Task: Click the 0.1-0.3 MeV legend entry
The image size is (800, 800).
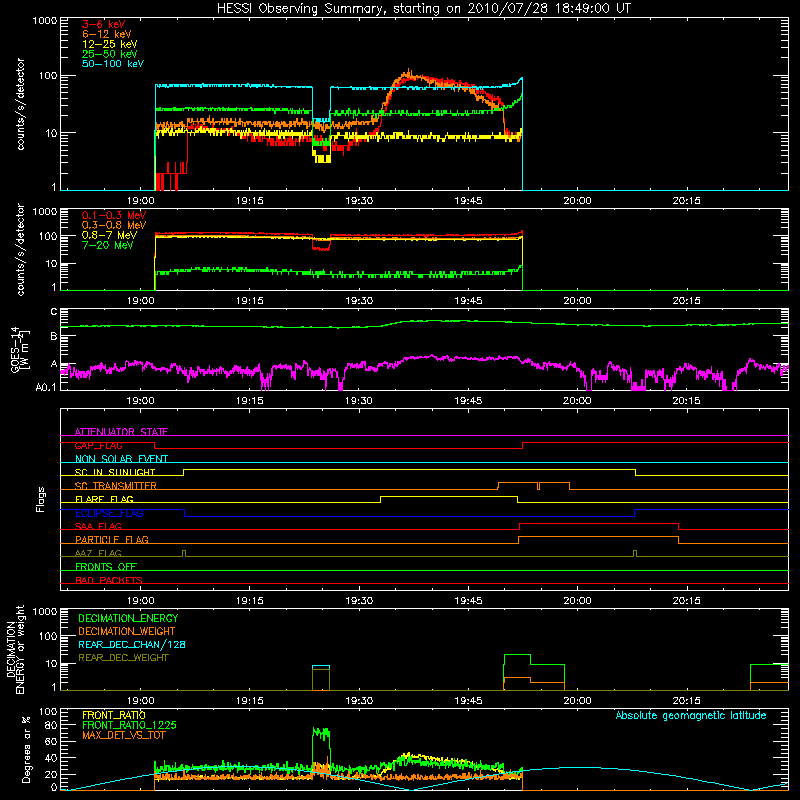Action: (114, 216)
